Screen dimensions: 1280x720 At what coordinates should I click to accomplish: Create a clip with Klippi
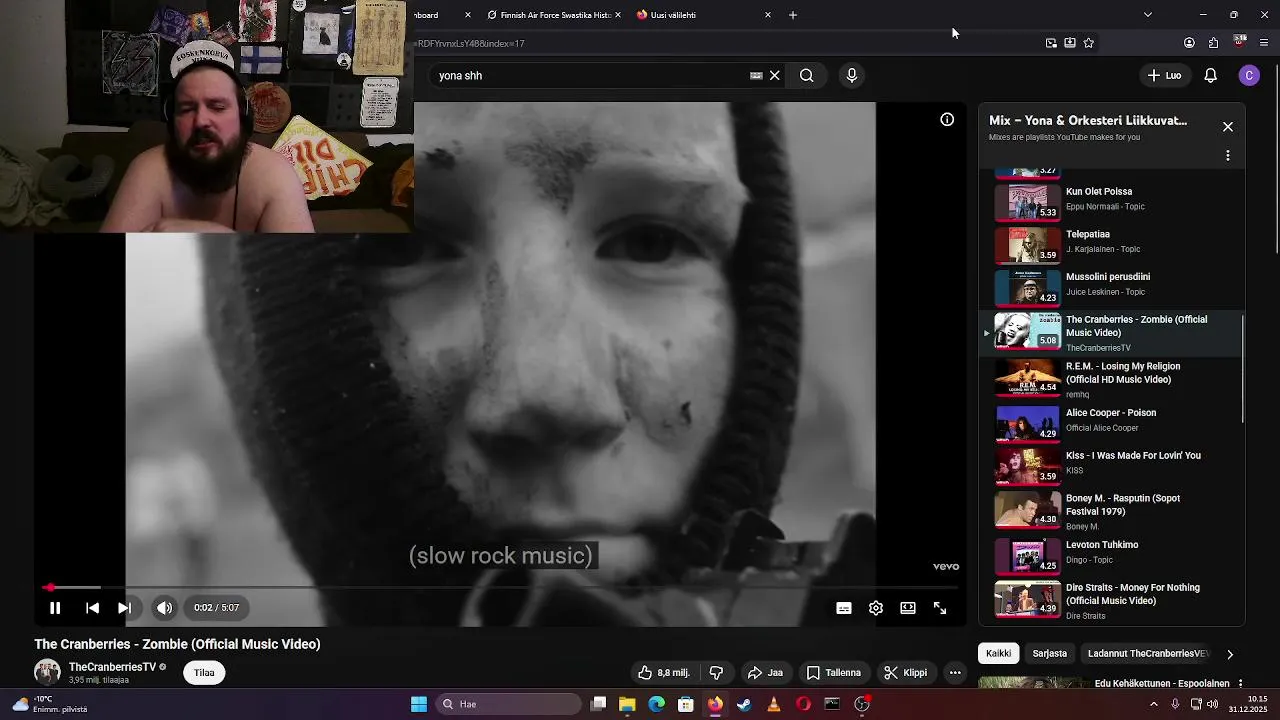tap(906, 673)
